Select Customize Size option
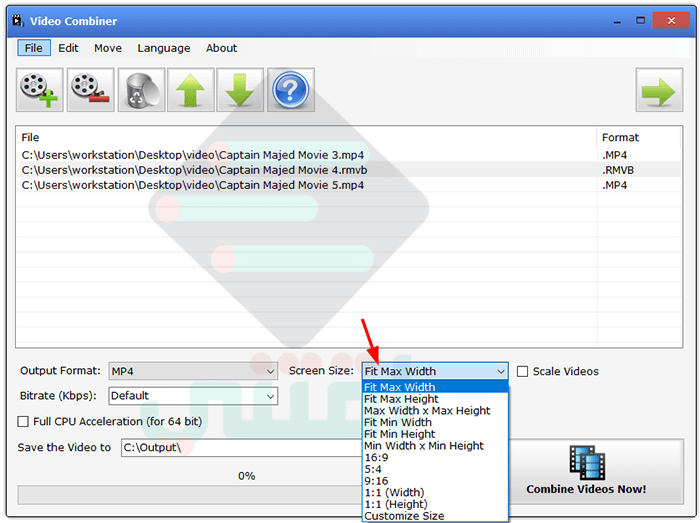Screen dimensions: 700x523 tap(435, 516)
